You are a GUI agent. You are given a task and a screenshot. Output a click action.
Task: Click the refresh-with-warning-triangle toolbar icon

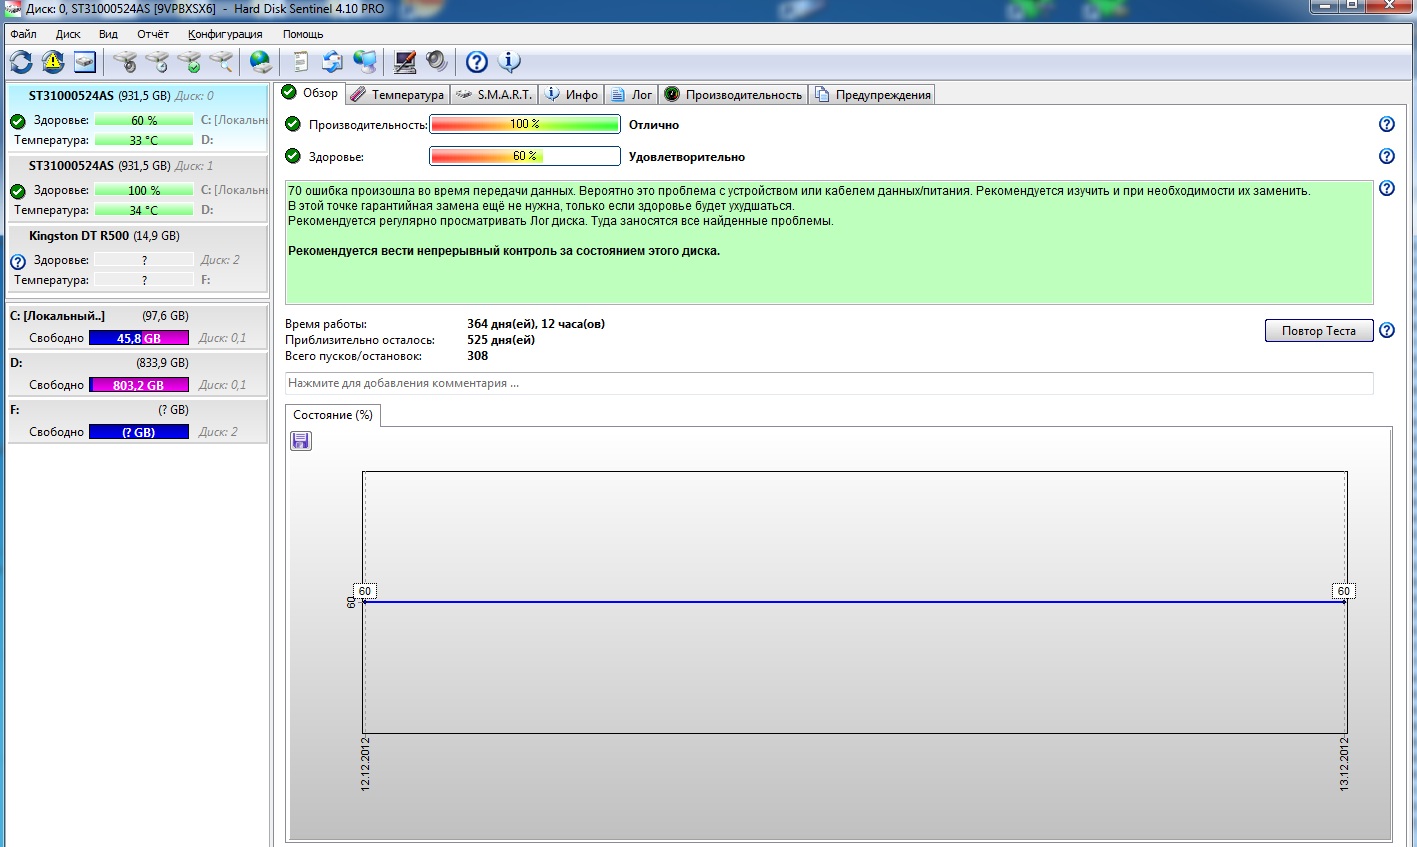tap(53, 62)
